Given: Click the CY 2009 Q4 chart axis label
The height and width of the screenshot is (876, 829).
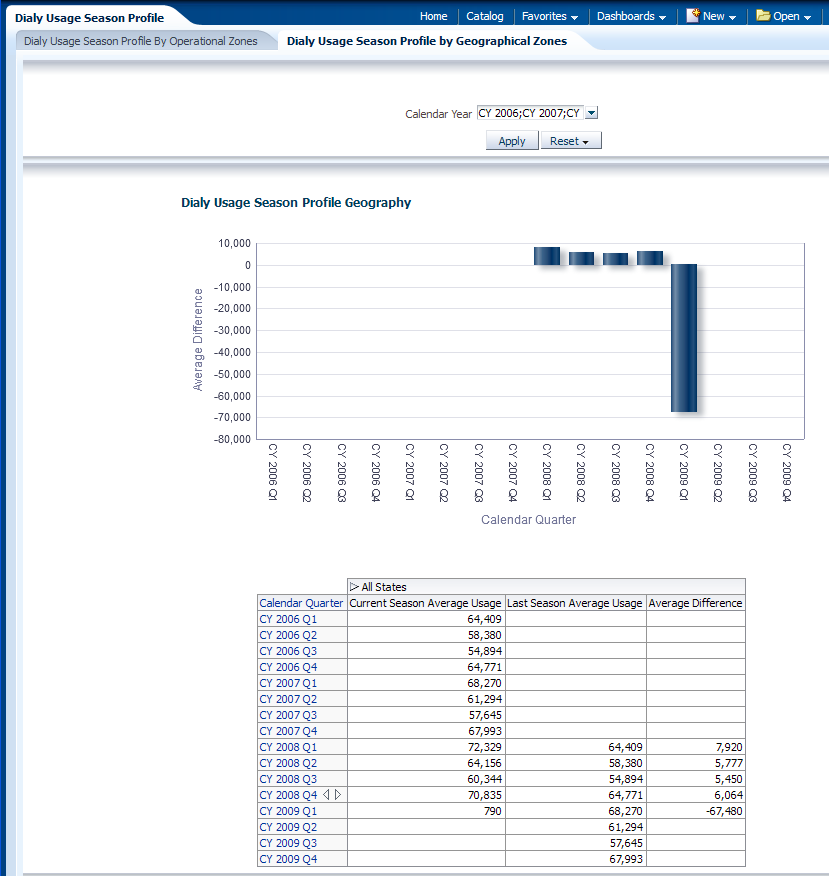Looking at the screenshot, I should [x=787, y=473].
